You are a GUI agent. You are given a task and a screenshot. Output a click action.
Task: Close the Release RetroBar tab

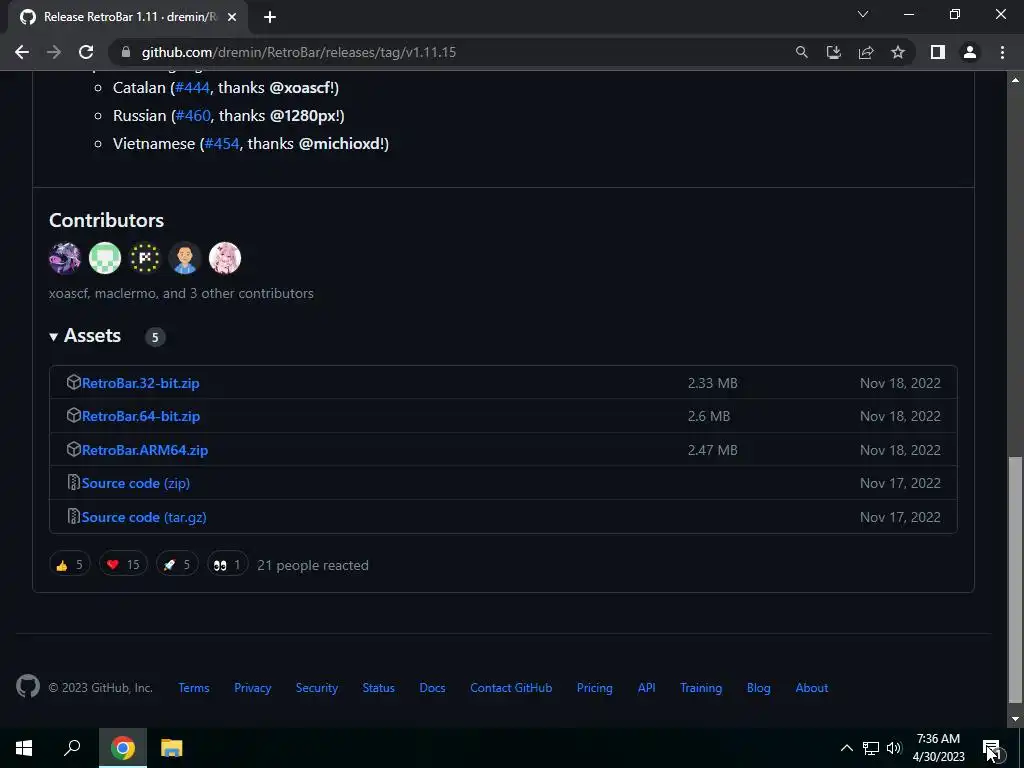click(x=232, y=17)
